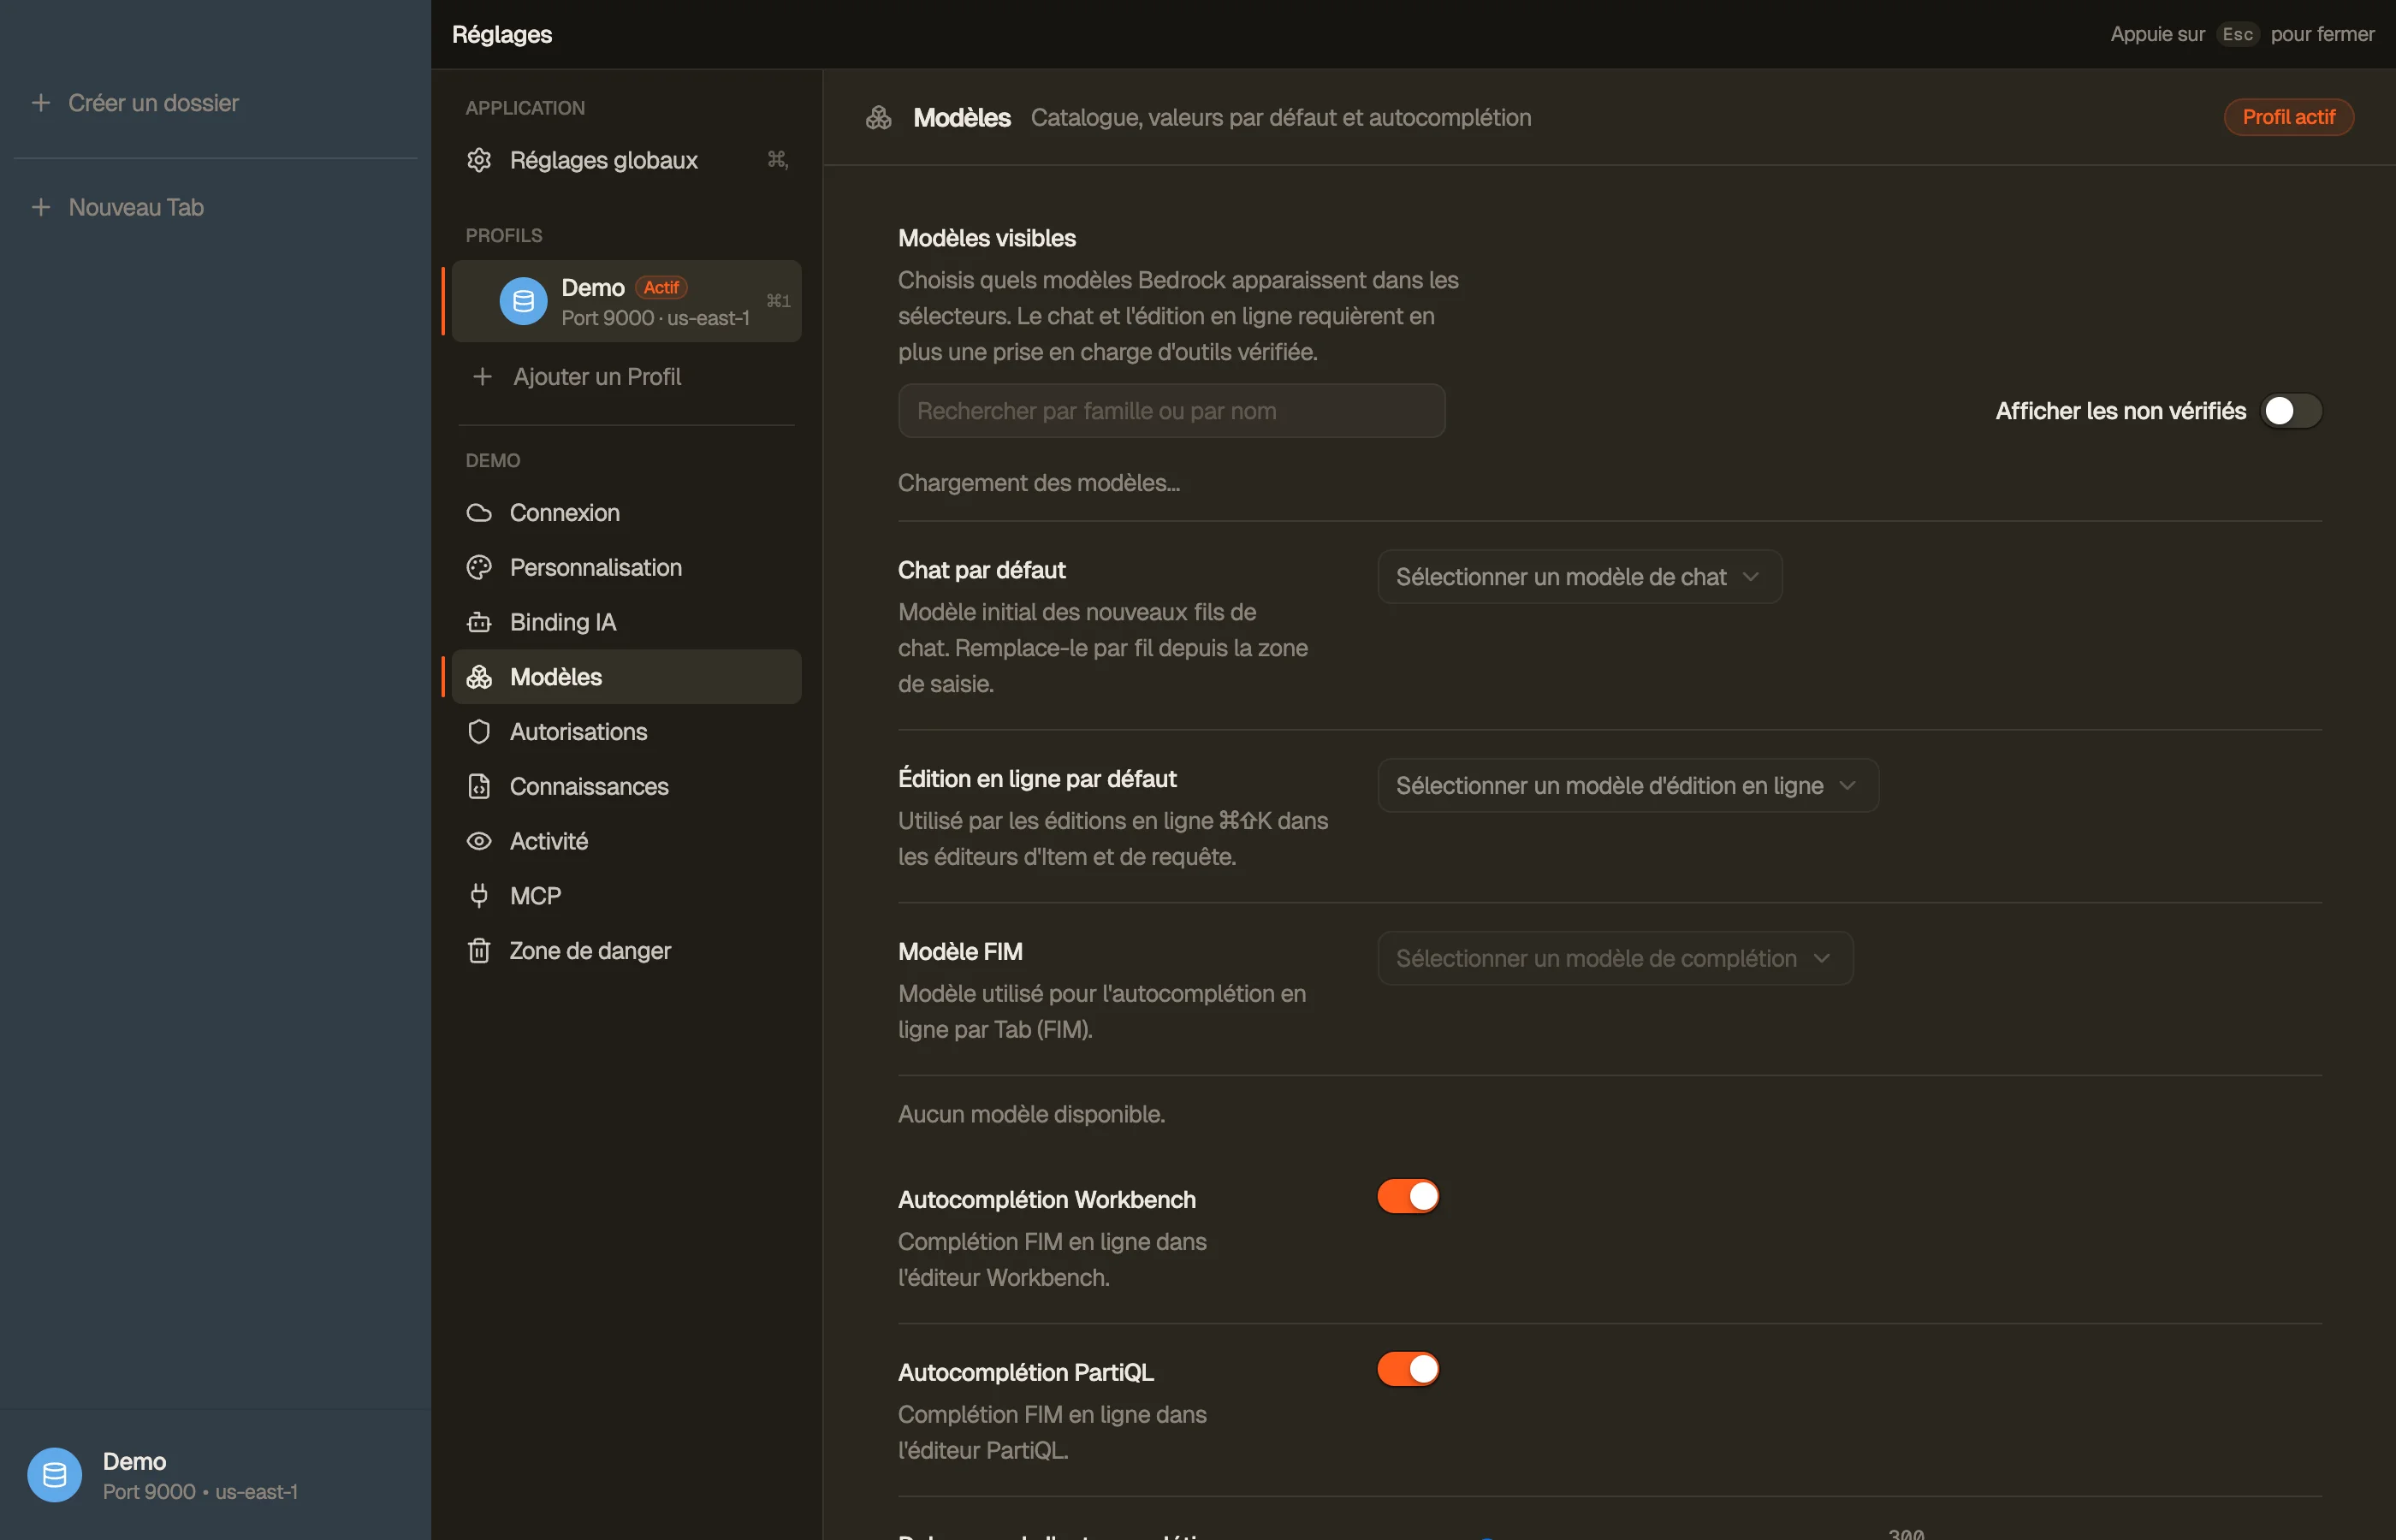Click the Modèles visibles heading

tap(987, 238)
